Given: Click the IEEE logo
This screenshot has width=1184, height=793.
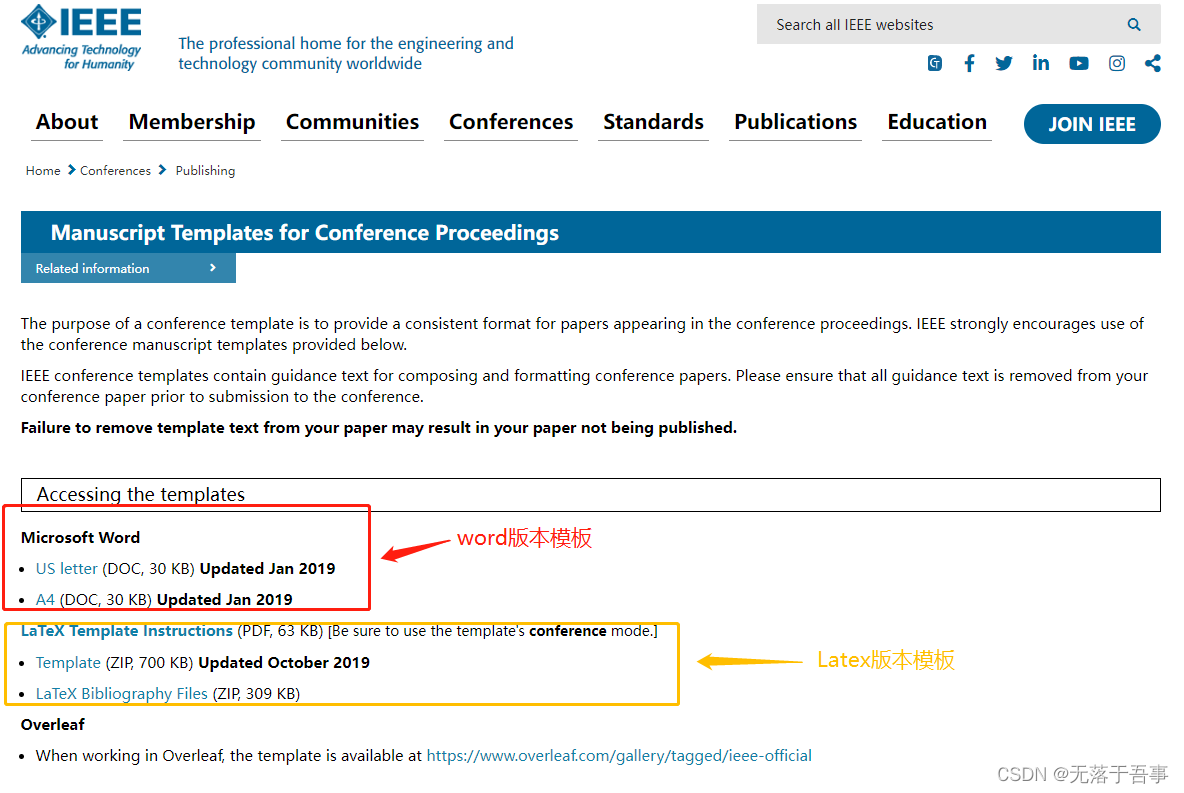Looking at the screenshot, I should (x=82, y=38).
